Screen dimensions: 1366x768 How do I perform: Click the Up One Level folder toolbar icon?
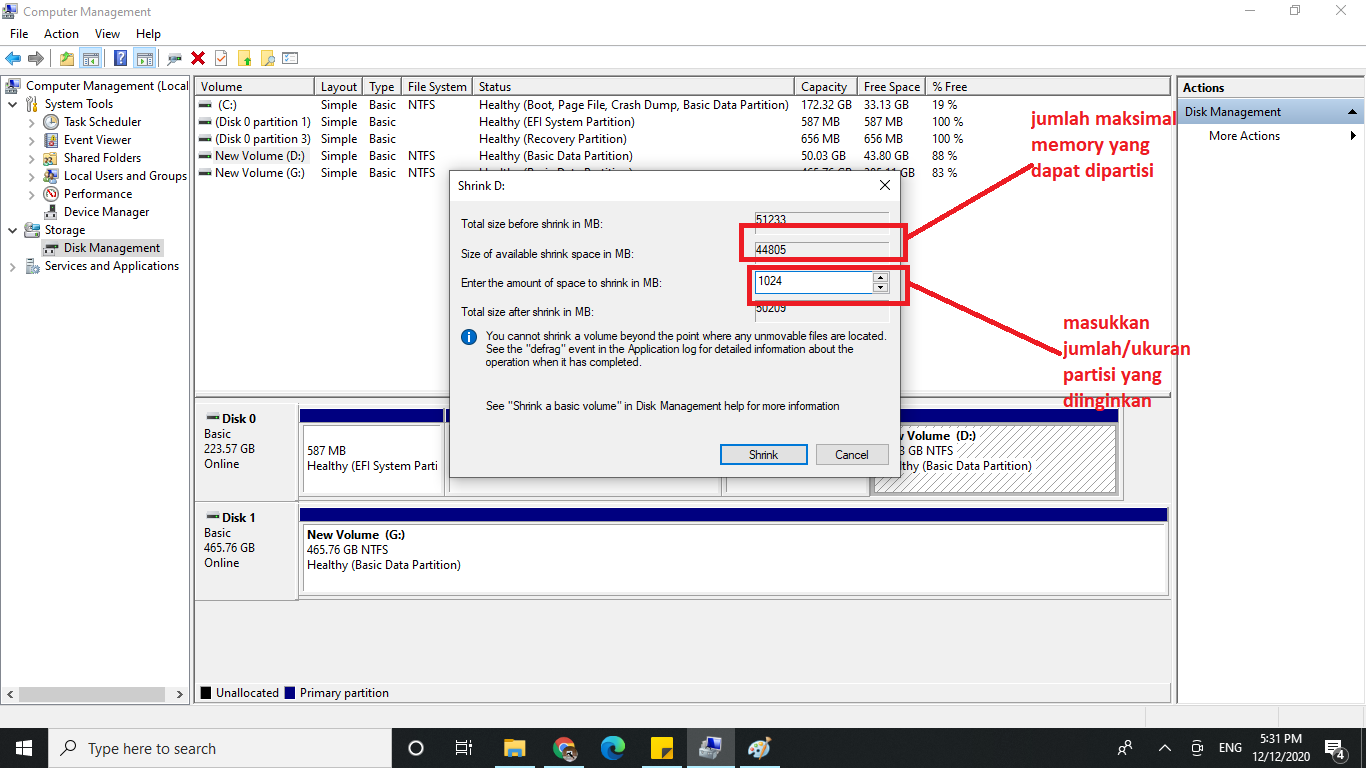point(66,57)
